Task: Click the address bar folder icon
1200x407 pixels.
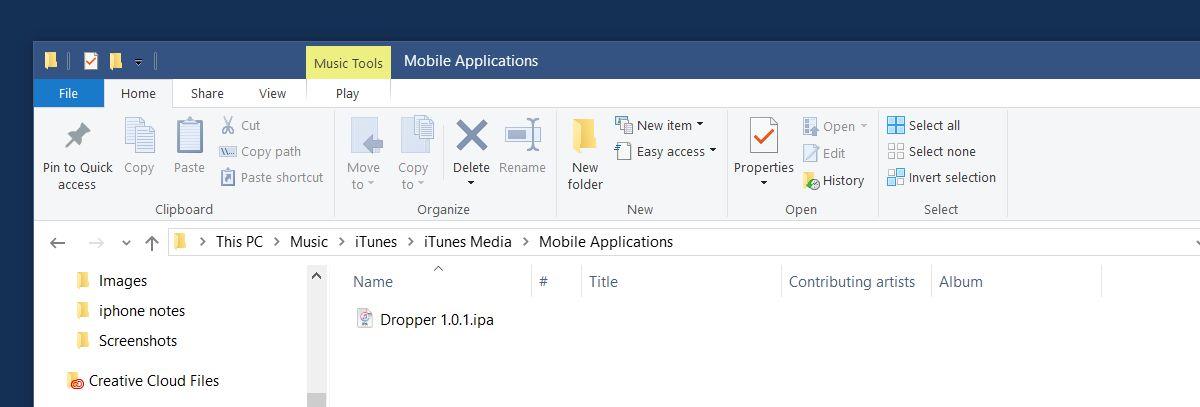Action: (180, 241)
